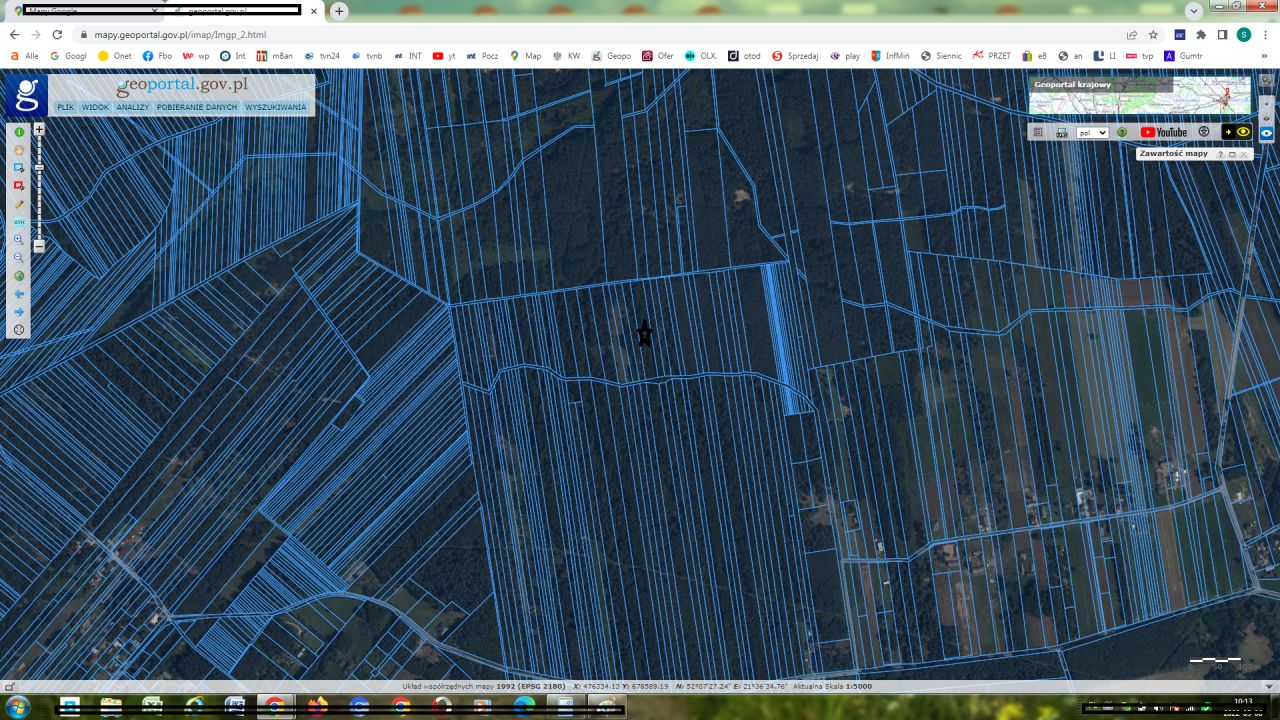Open the WYSZUKIWANIA menu
This screenshot has width=1280, height=720.
[275, 107]
